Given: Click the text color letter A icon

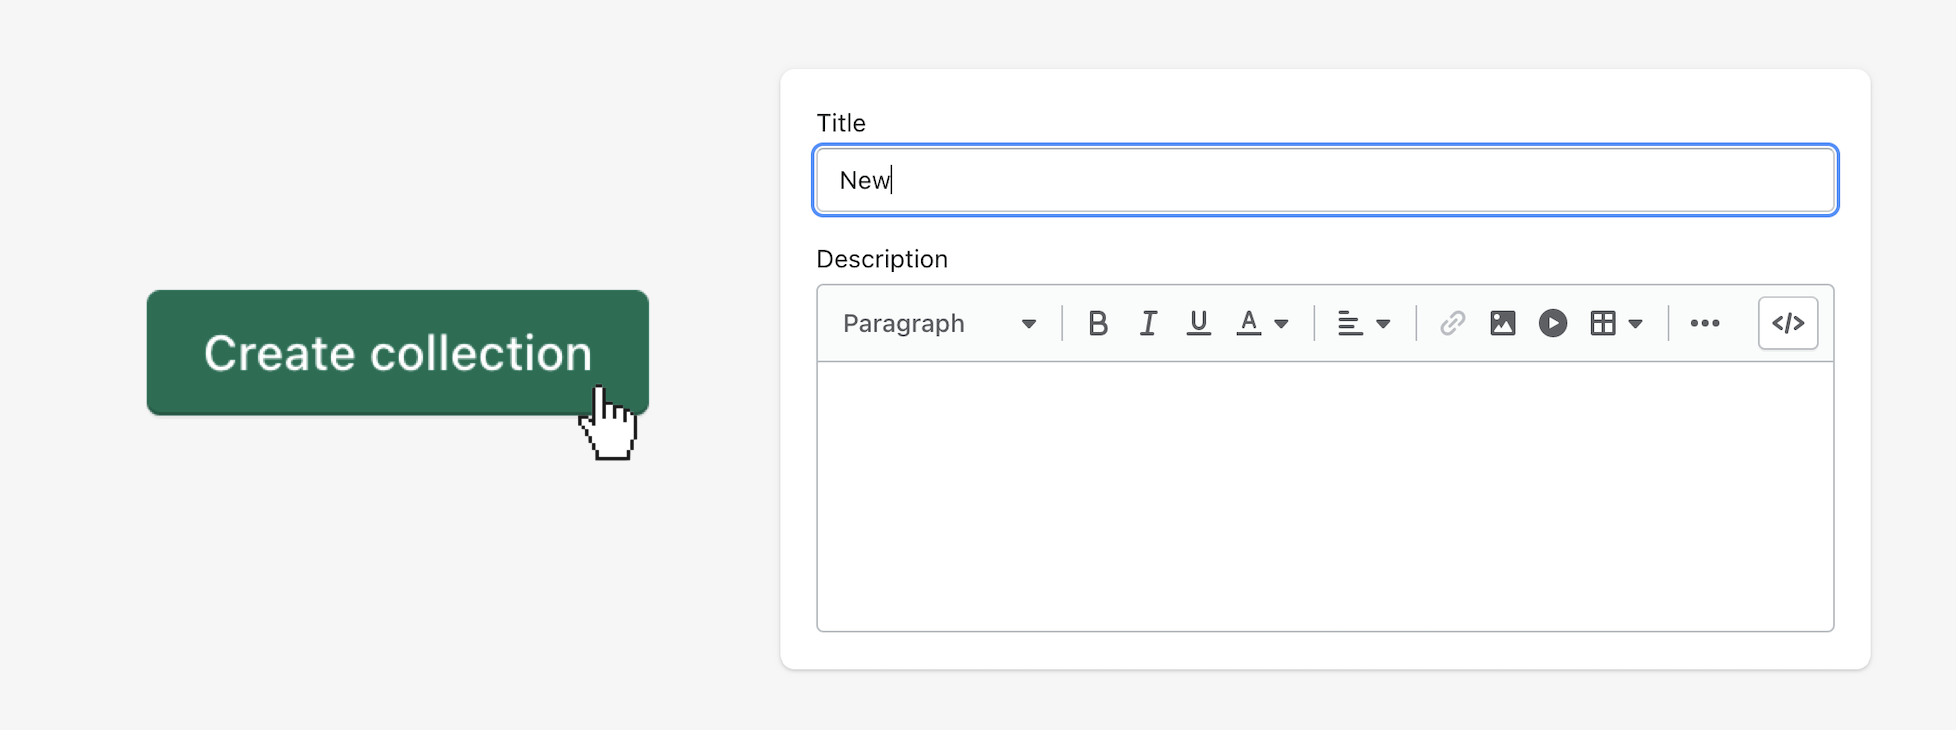Looking at the screenshot, I should click(x=1248, y=323).
